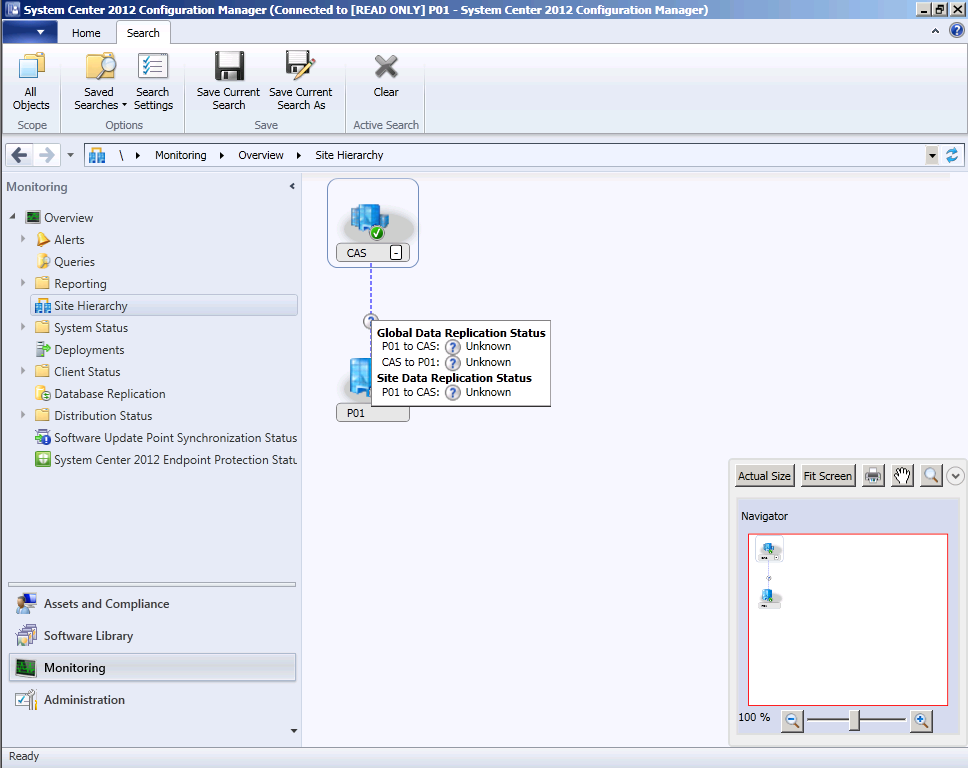Collapse the ribbon with the up chevron
The image size is (968, 768).
pos(935,31)
